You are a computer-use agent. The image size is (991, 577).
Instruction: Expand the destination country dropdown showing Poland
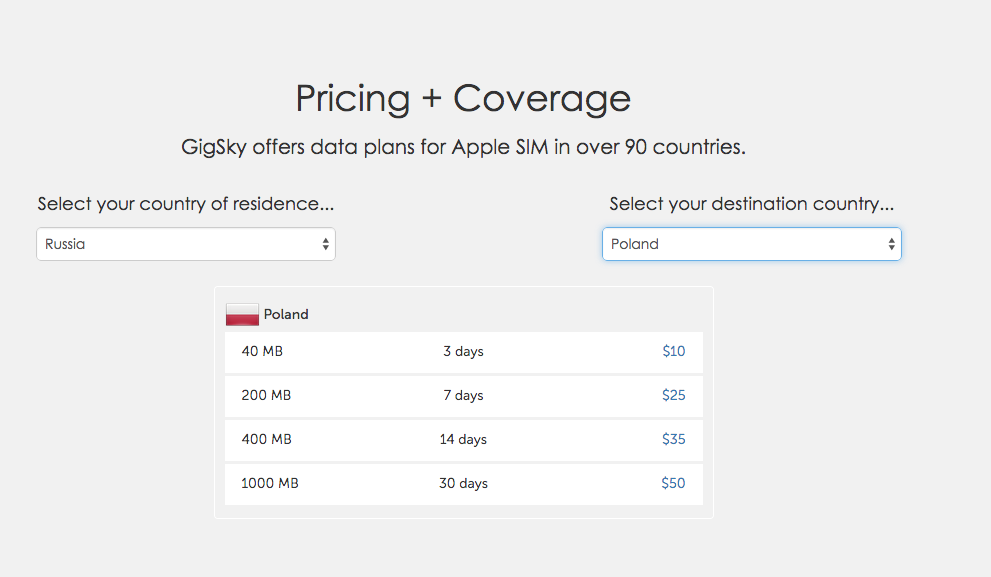[x=751, y=244]
